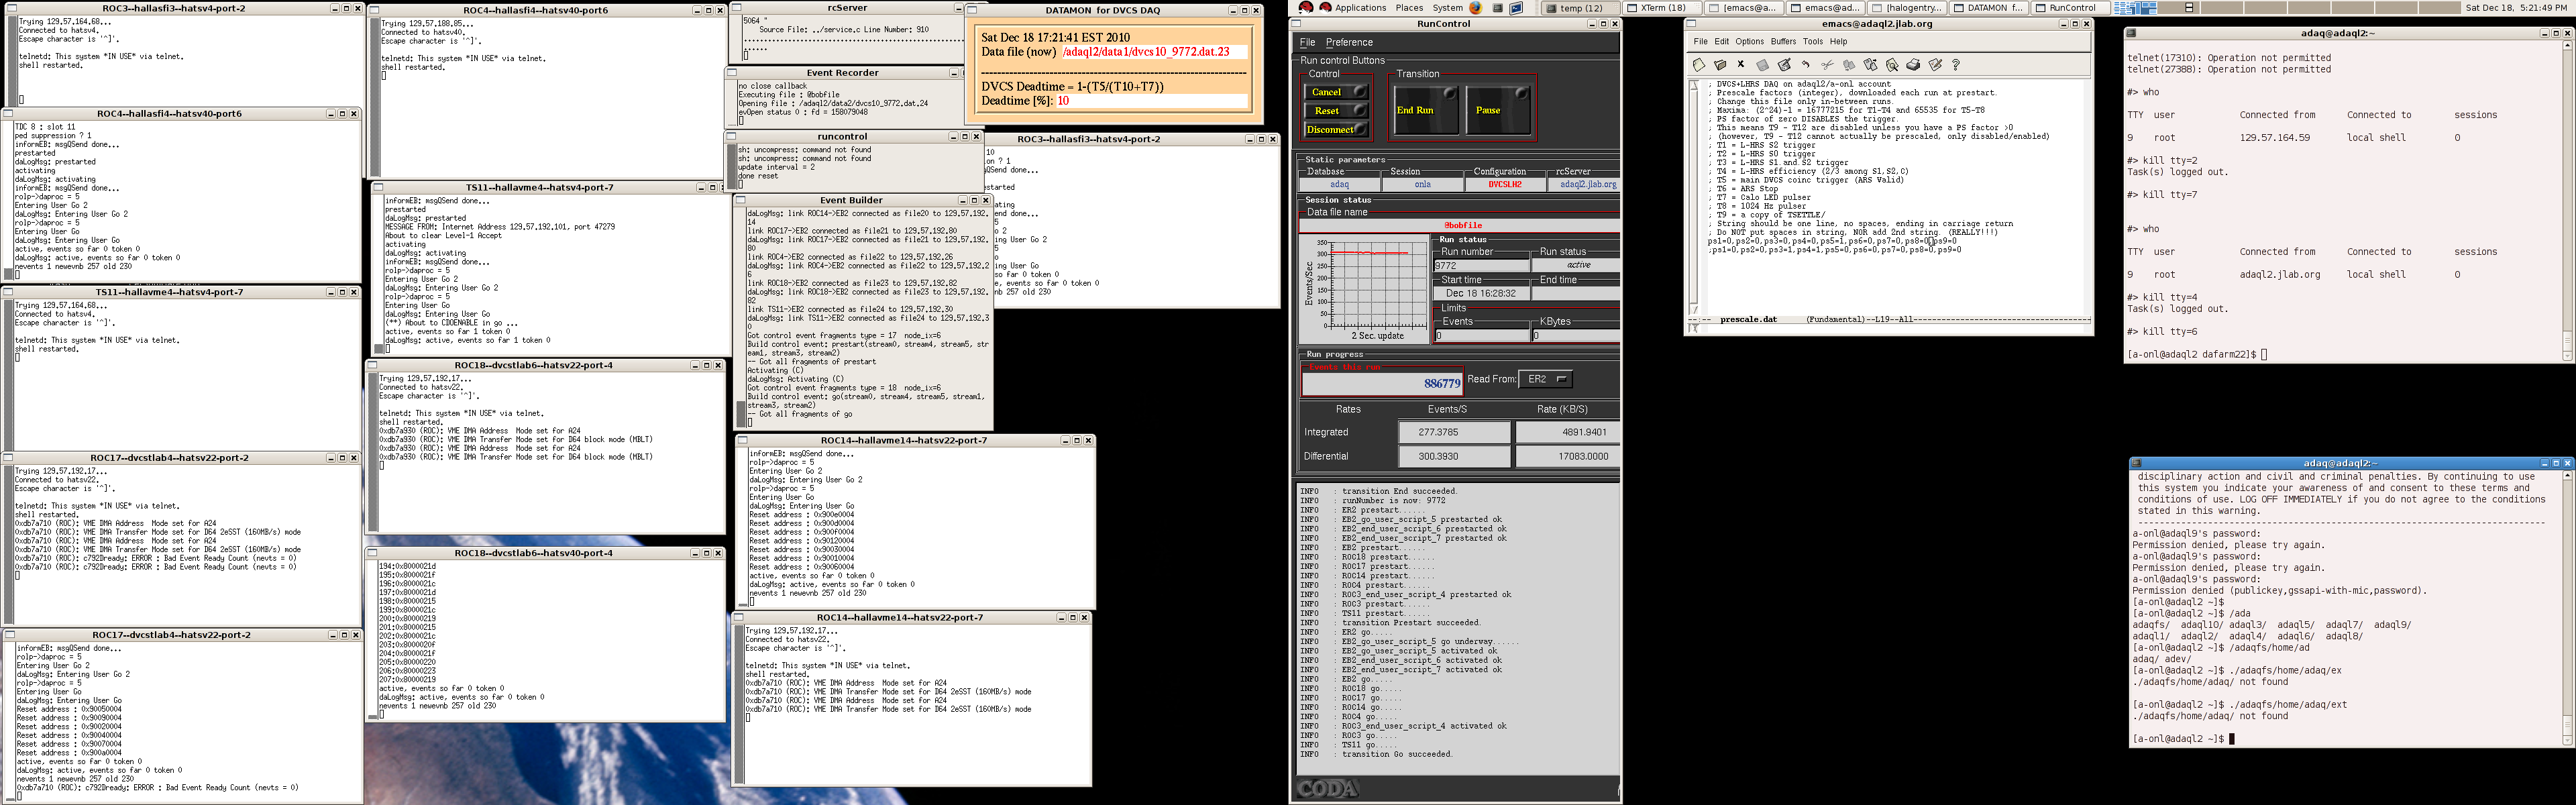Open emacs Options menu
Image resolution: width=2576 pixels, height=805 pixels.
coord(1749,42)
